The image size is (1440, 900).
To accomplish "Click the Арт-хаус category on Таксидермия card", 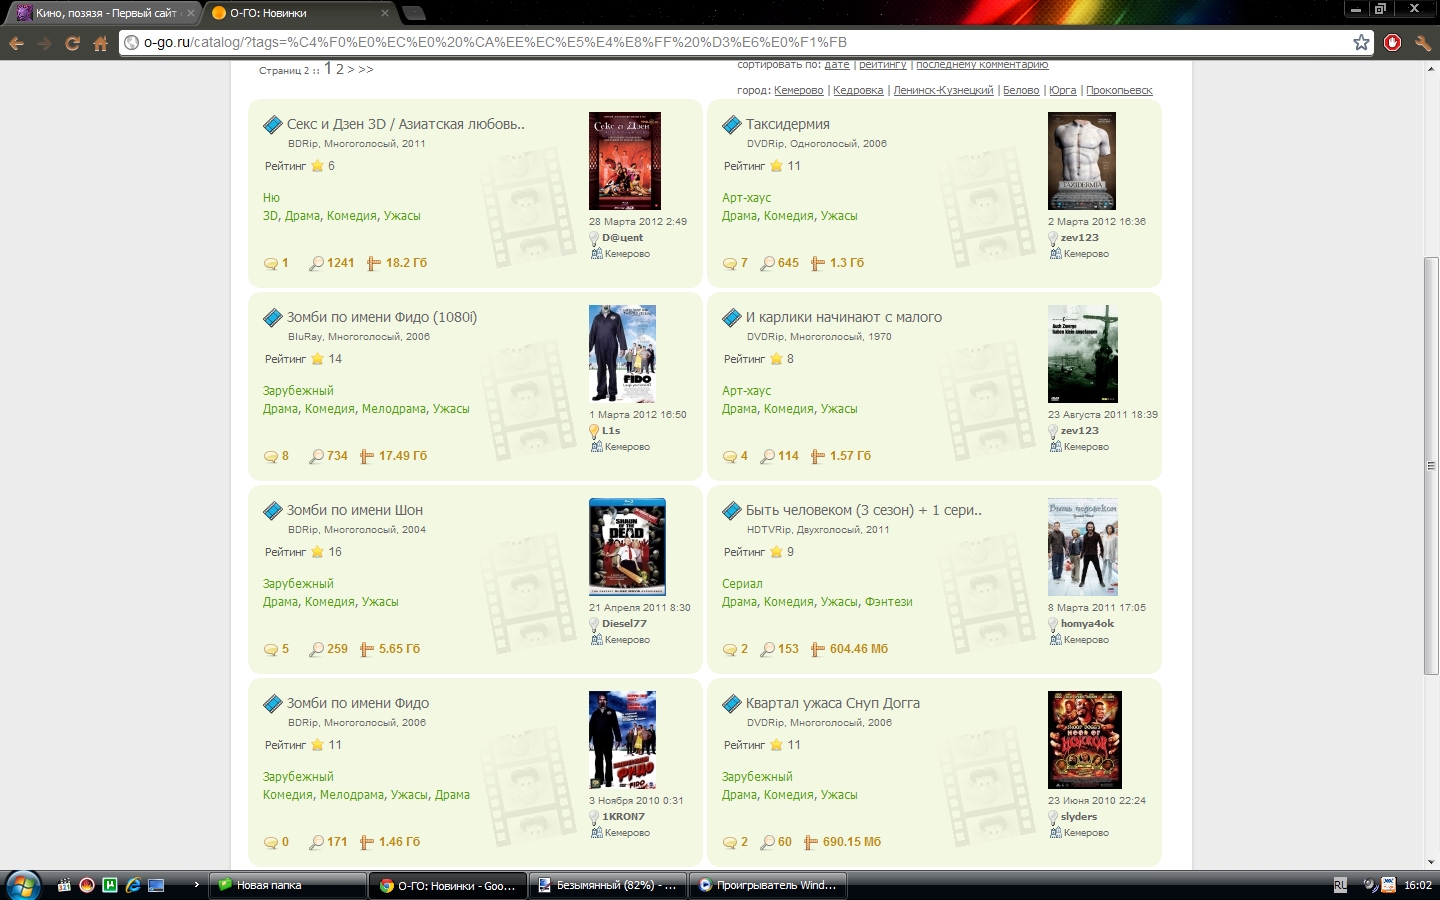I will [747, 198].
